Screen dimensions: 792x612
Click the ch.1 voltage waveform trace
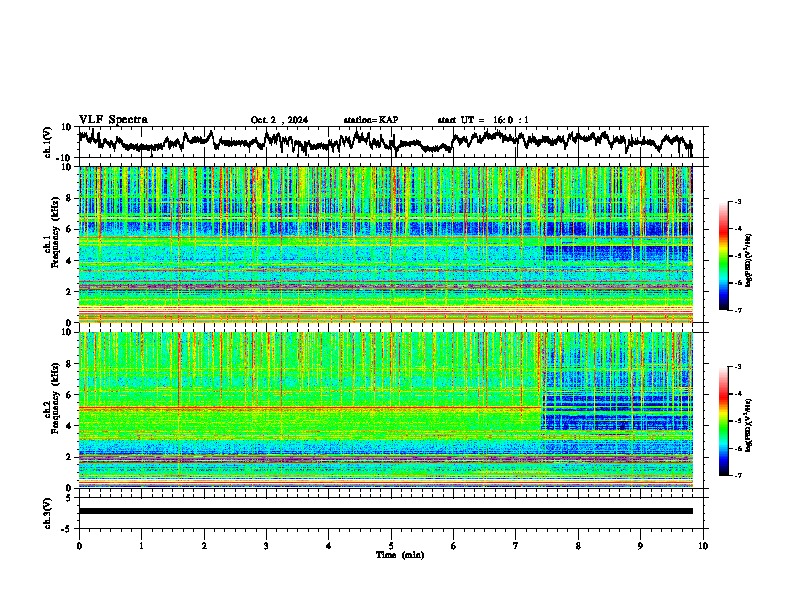pyautogui.click(x=385, y=141)
